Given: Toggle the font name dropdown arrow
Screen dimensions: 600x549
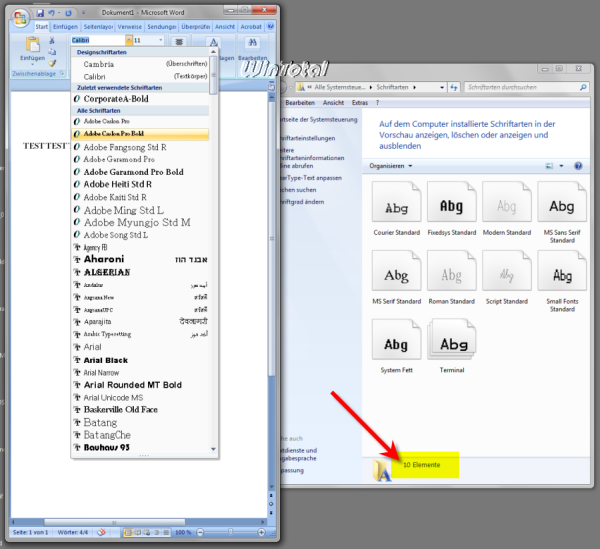Looking at the screenshot, I should point(129,40).
